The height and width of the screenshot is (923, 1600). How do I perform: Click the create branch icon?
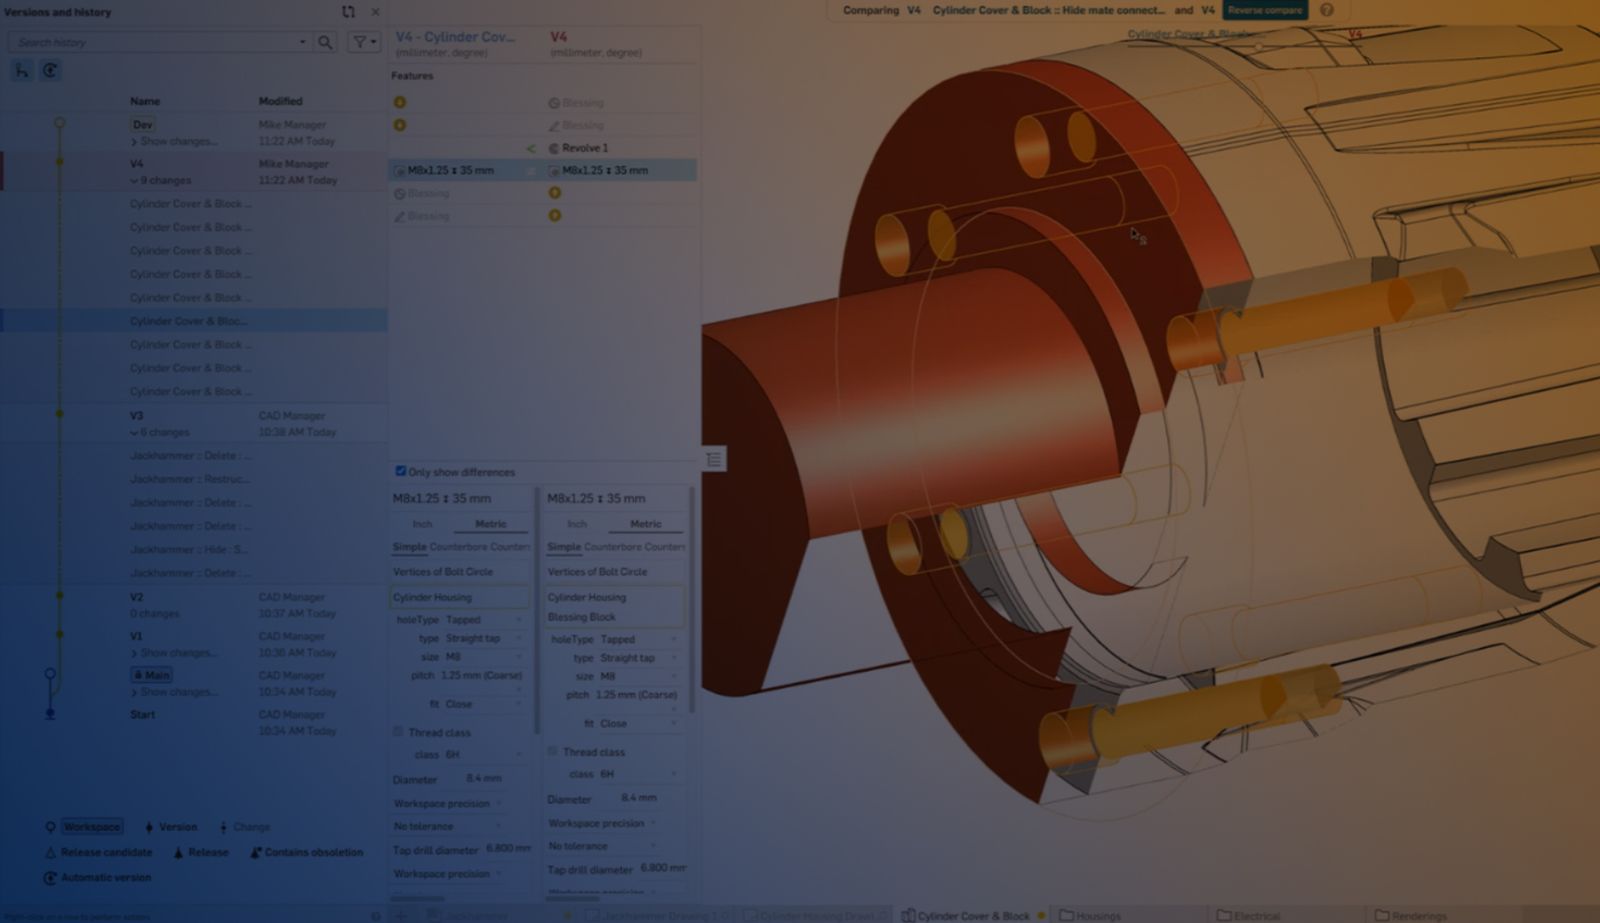[x=22, y=70]
